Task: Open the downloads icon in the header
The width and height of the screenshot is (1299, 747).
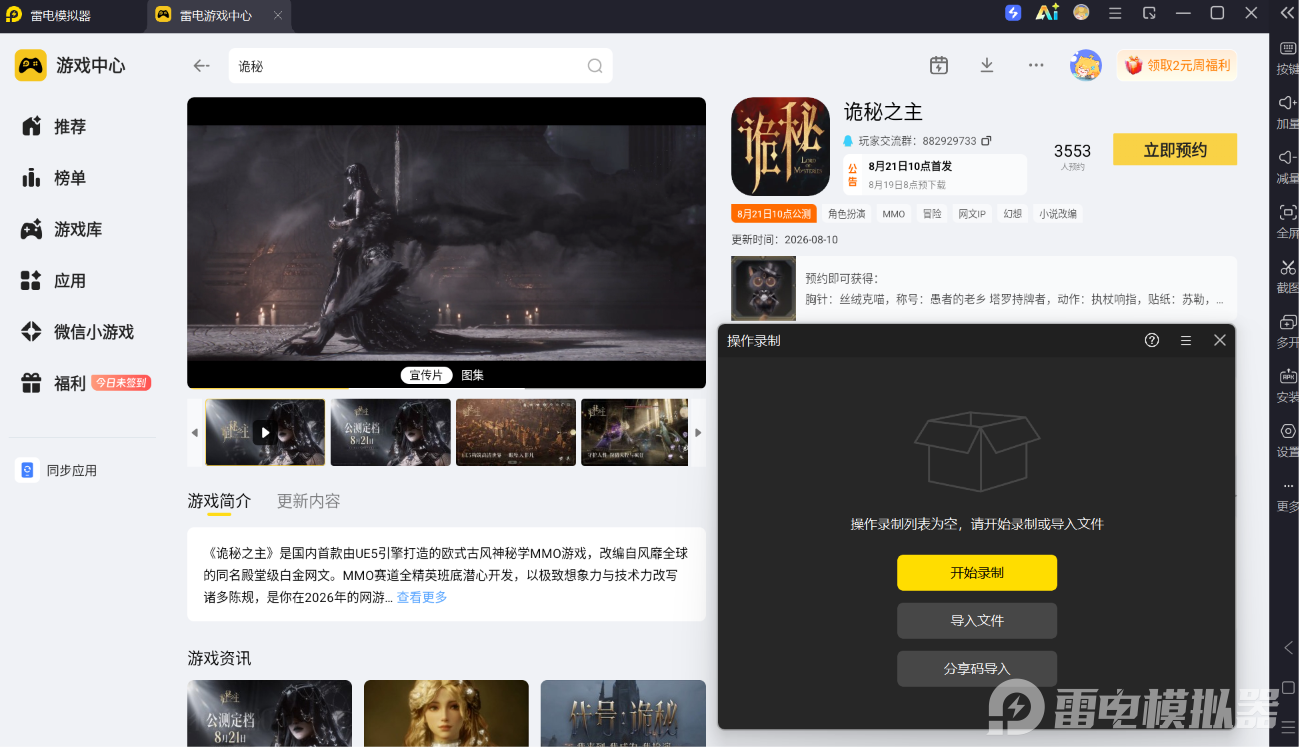Action: point(987,65)
